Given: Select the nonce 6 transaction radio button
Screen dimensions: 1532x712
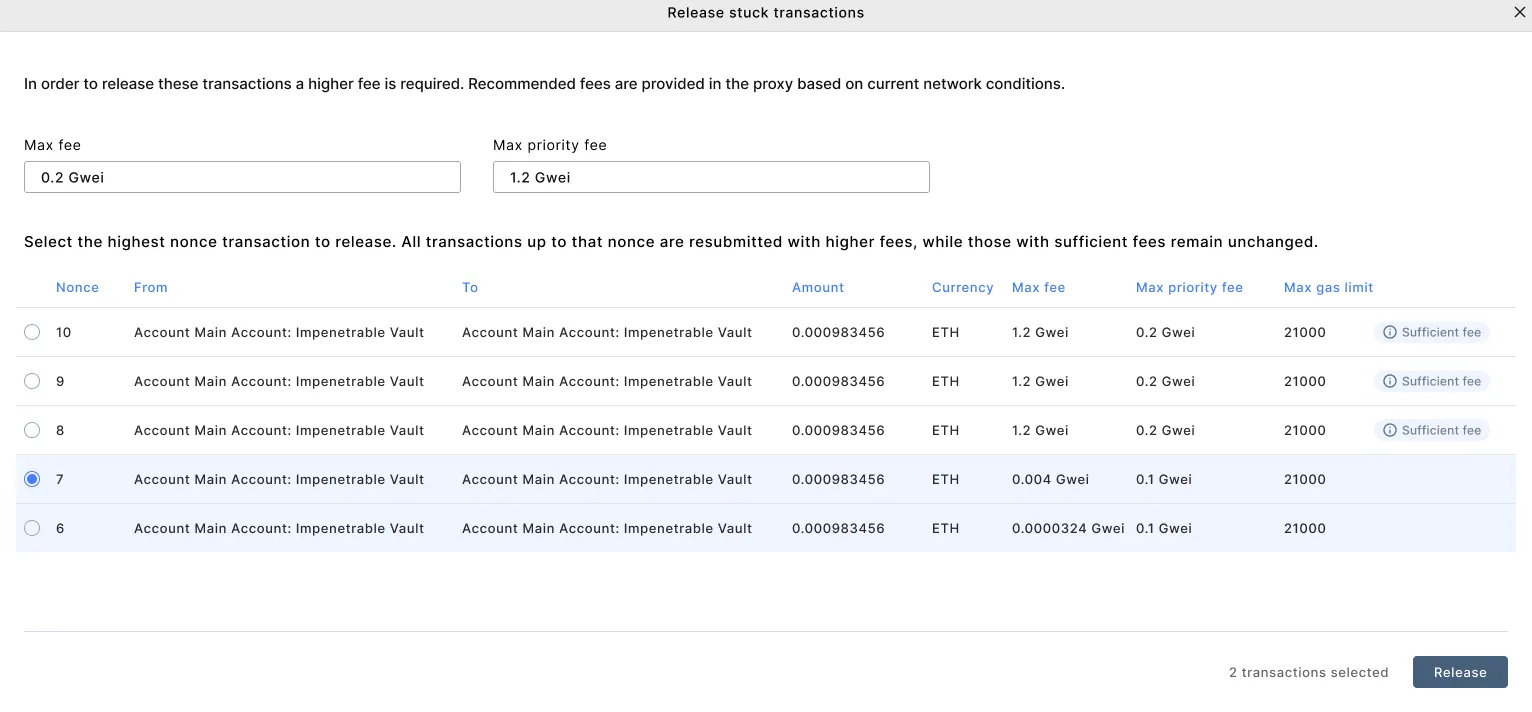Looking at the screenshot, I should (32, 528).
